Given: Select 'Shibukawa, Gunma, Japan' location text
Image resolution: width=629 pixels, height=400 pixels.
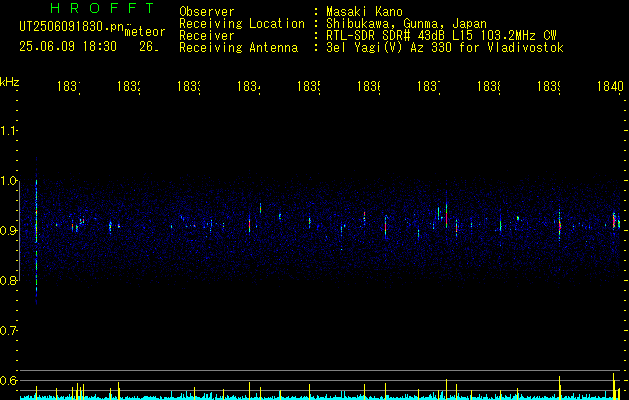Looking at the screenshot, I should [x=406, y=24].
